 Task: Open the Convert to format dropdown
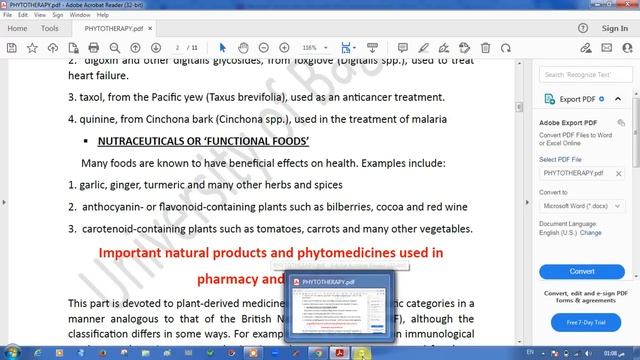[582, 206]
